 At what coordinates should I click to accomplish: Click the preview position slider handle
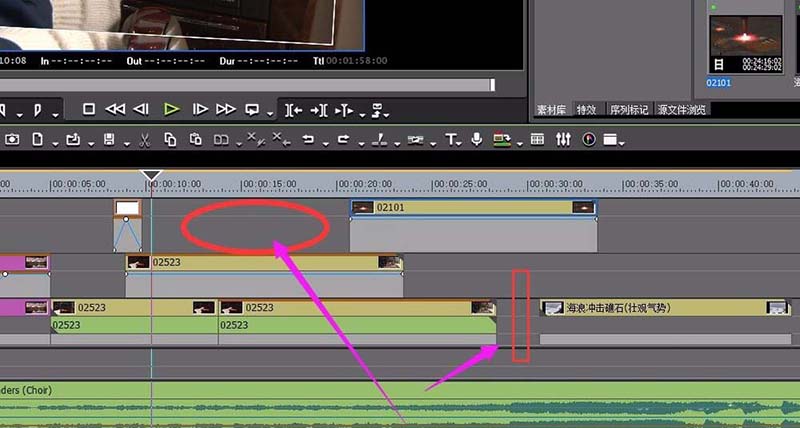coord(492,85)
